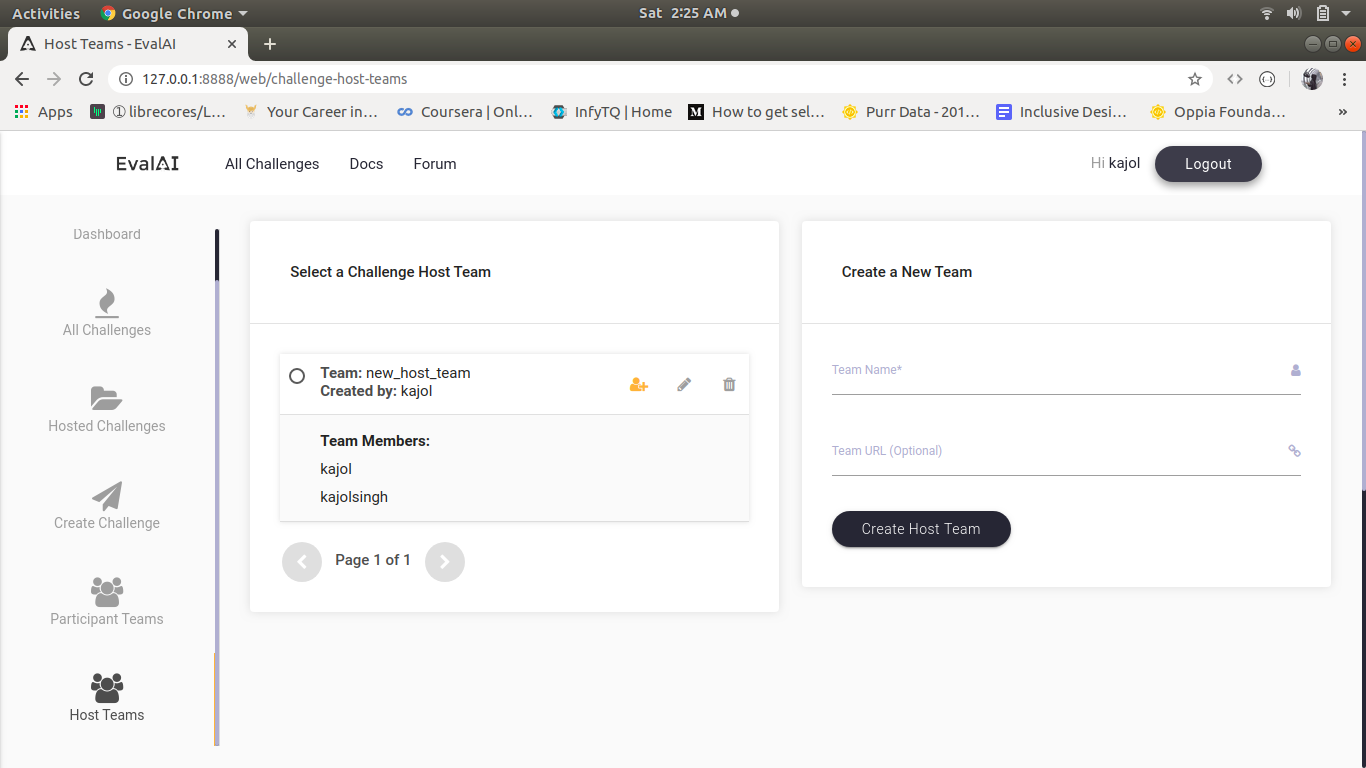Open the Inclusive Desi... bookmark
The width and height of the screenshot is (1366, 768).
pyautogui.click(x=1062, y=112)
